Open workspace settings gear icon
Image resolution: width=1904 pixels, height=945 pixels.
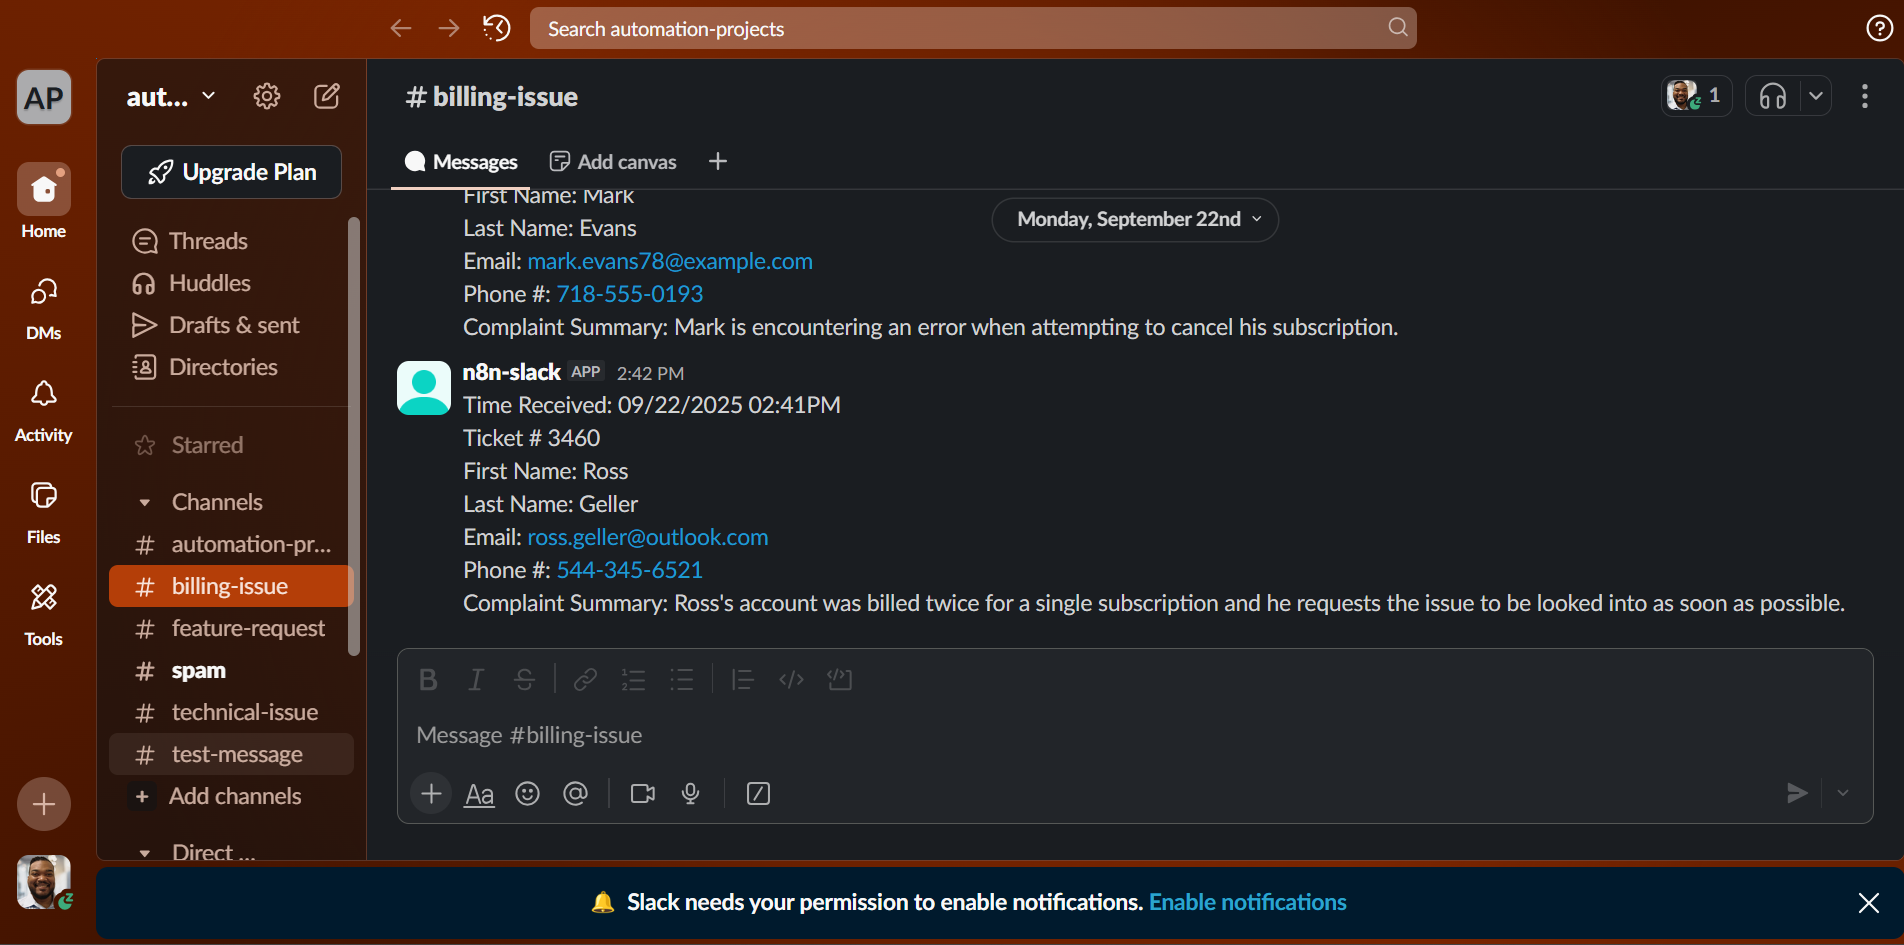click(267, 96)
